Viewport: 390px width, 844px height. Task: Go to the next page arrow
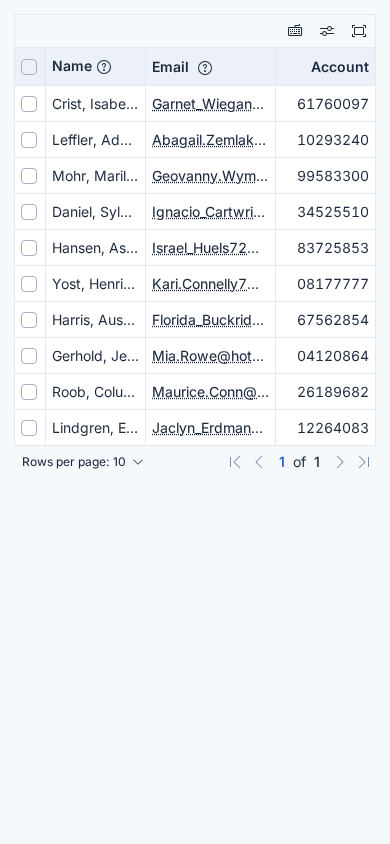click(x=339, y=462)
